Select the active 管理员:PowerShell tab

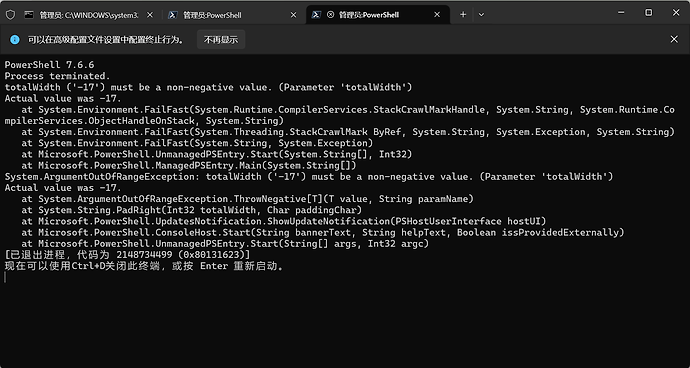pos(378,15)
